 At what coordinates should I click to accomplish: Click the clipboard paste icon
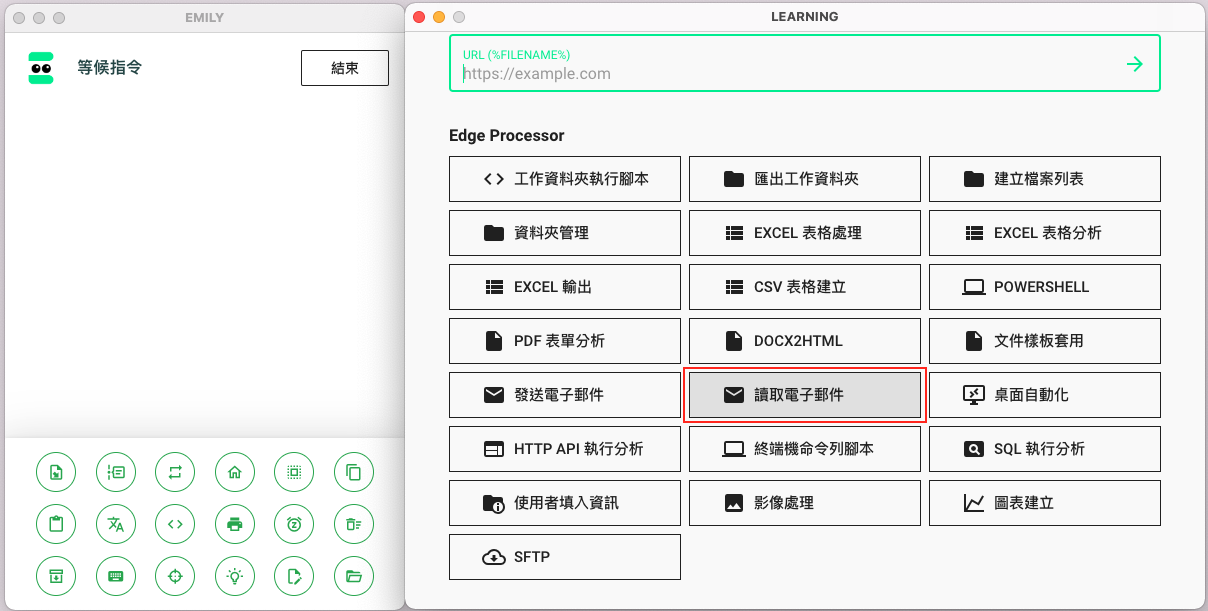point(56,524)
